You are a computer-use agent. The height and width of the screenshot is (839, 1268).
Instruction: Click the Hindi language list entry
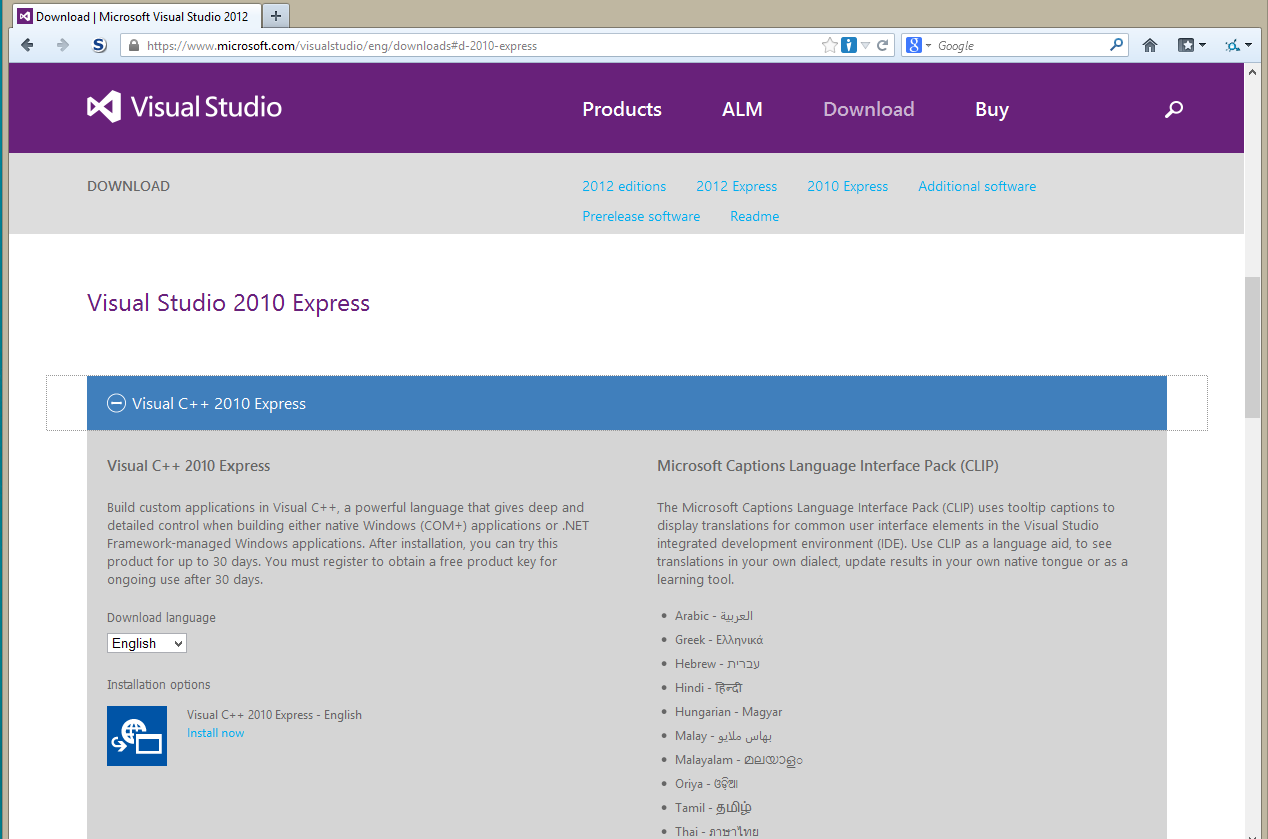pyautogui.click(x=709, y=688)
